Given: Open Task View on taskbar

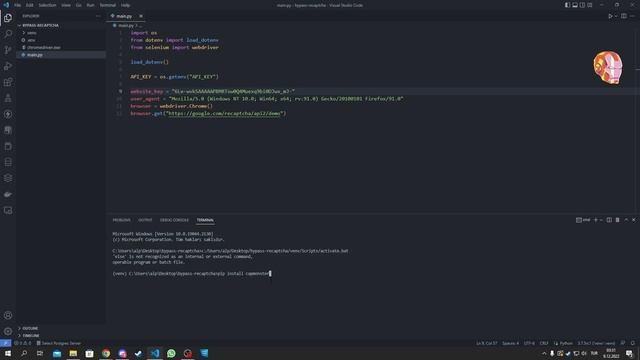Looking at the screenshot, I should (x=40, y=353).
